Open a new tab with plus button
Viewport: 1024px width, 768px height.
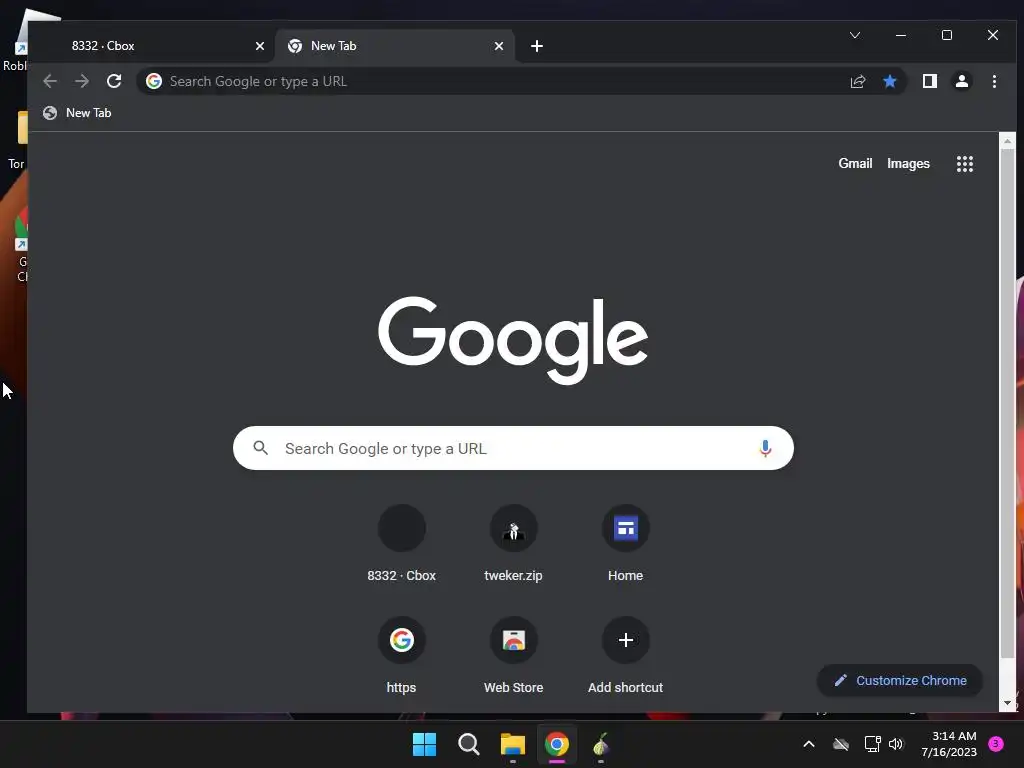point(537,46)
